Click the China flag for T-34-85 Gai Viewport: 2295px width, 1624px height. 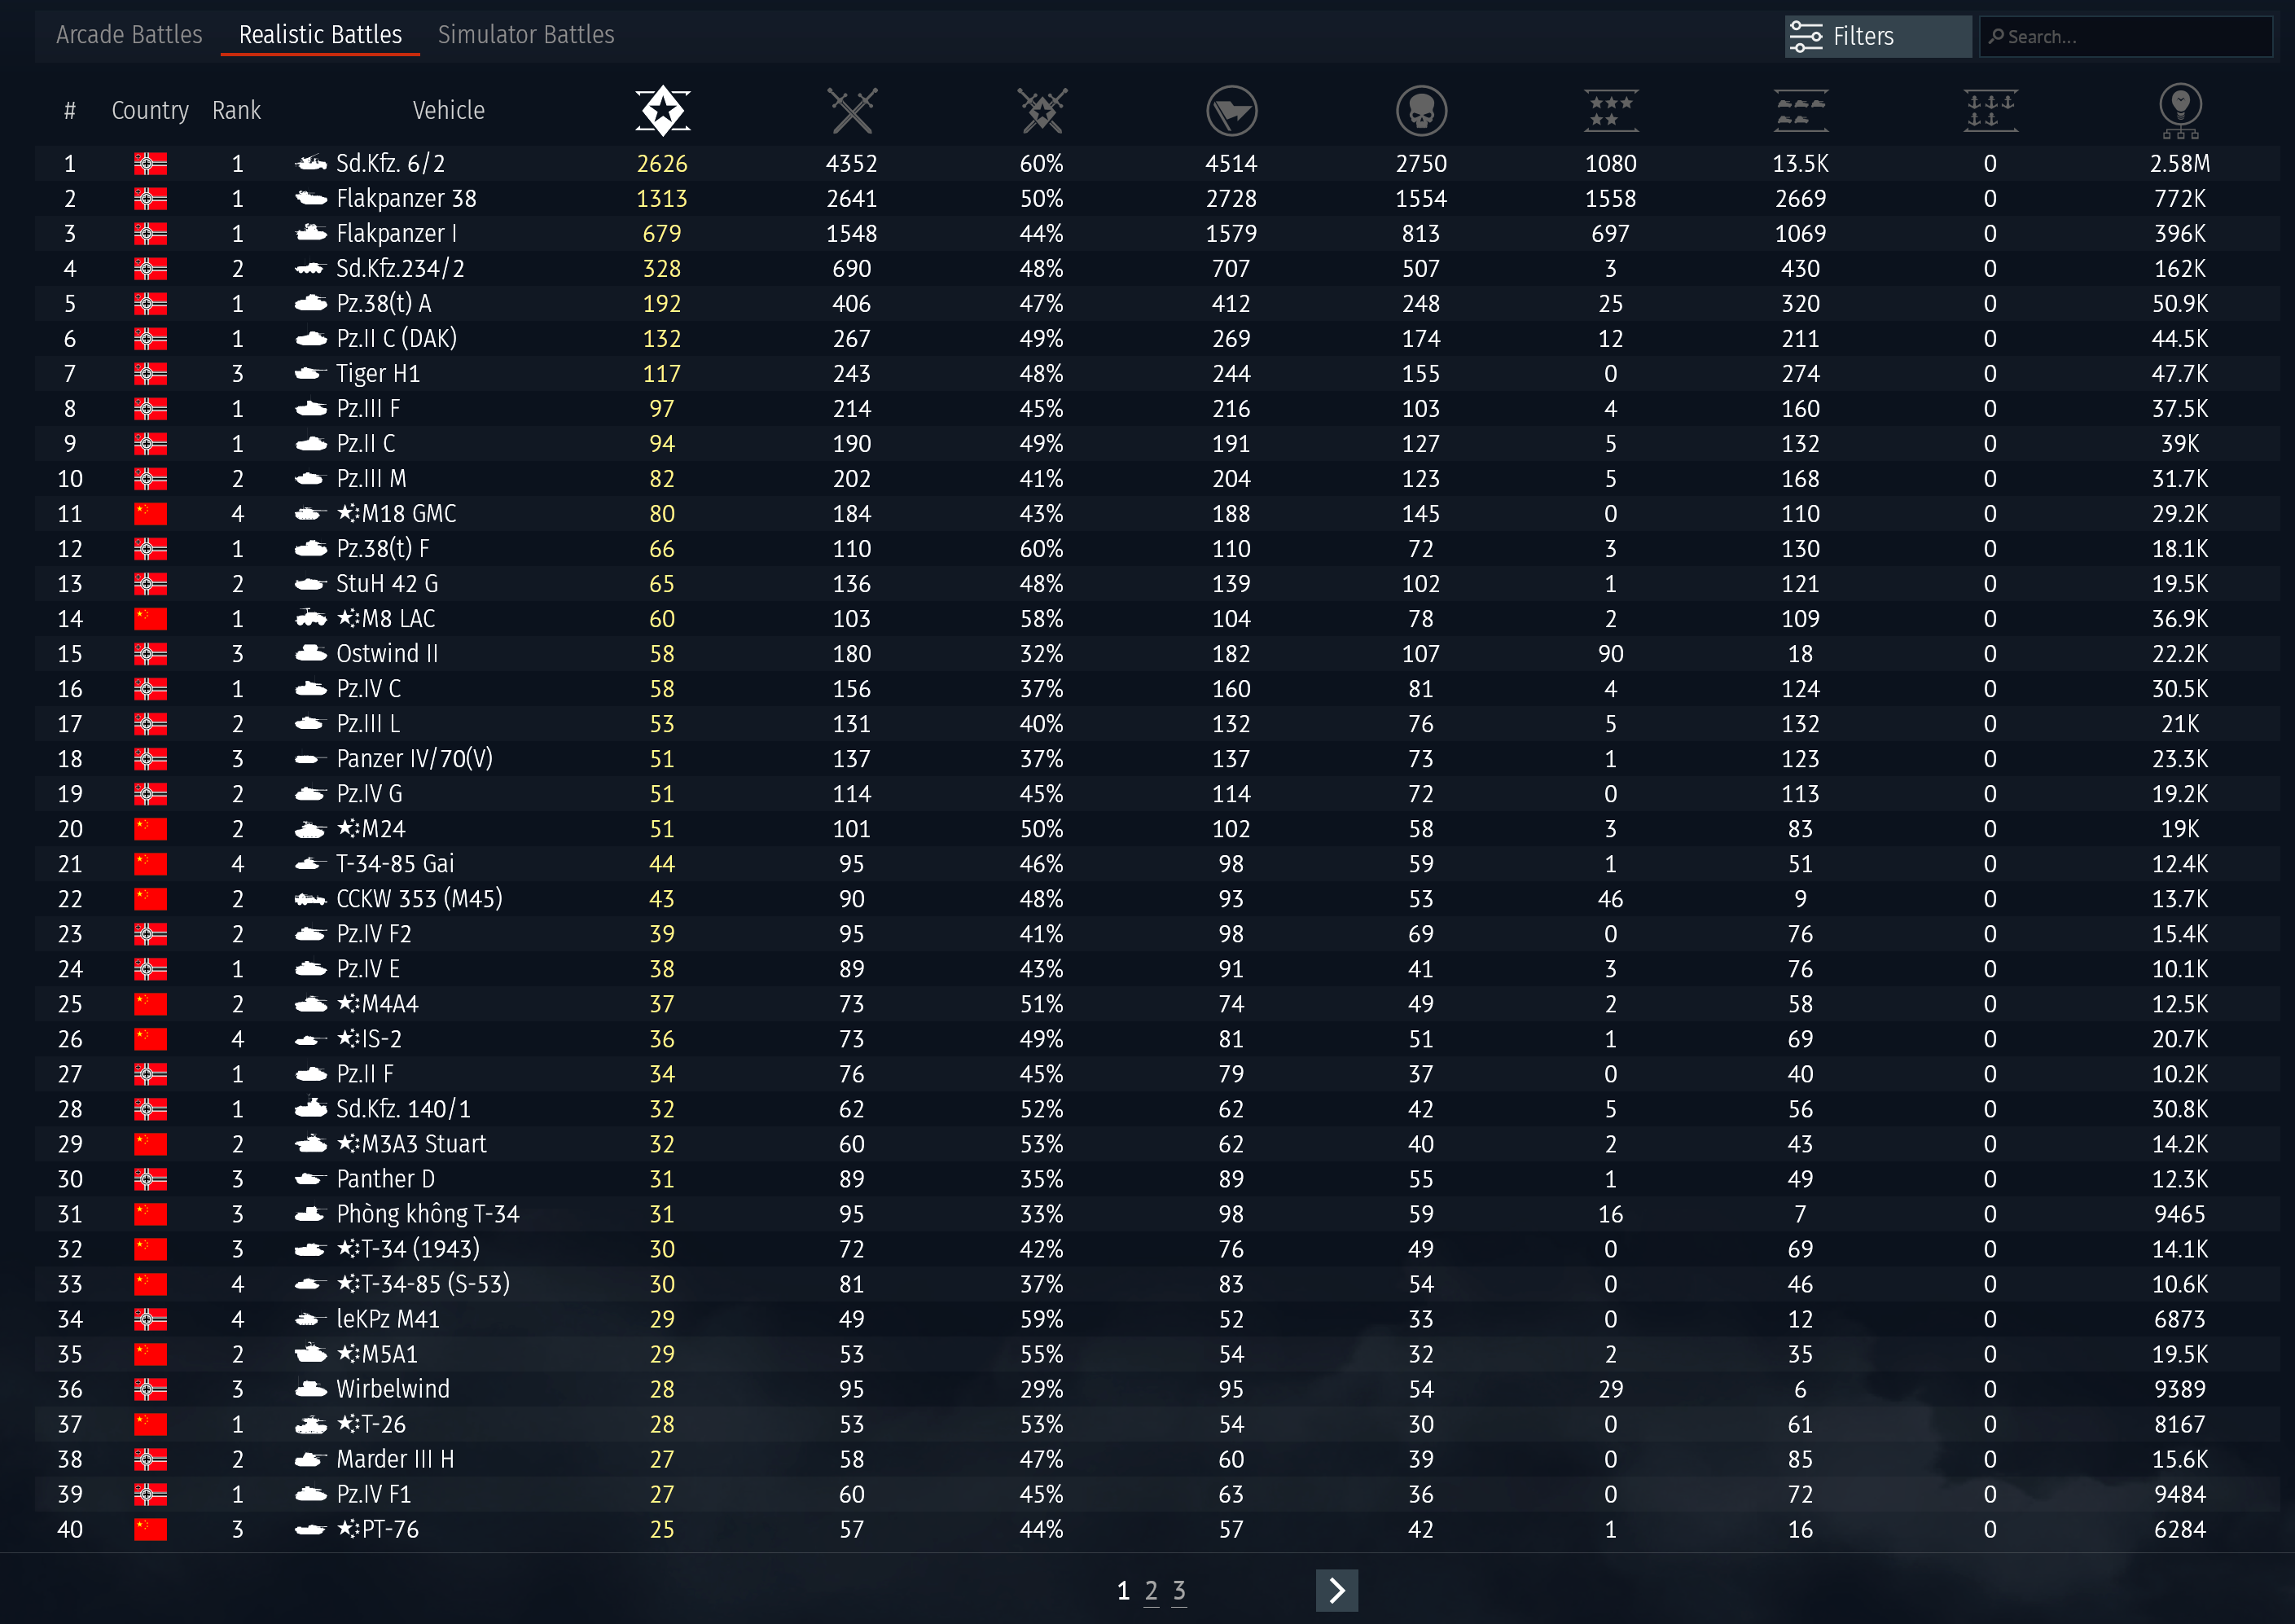pyautogui.click(x=150, y=864)
